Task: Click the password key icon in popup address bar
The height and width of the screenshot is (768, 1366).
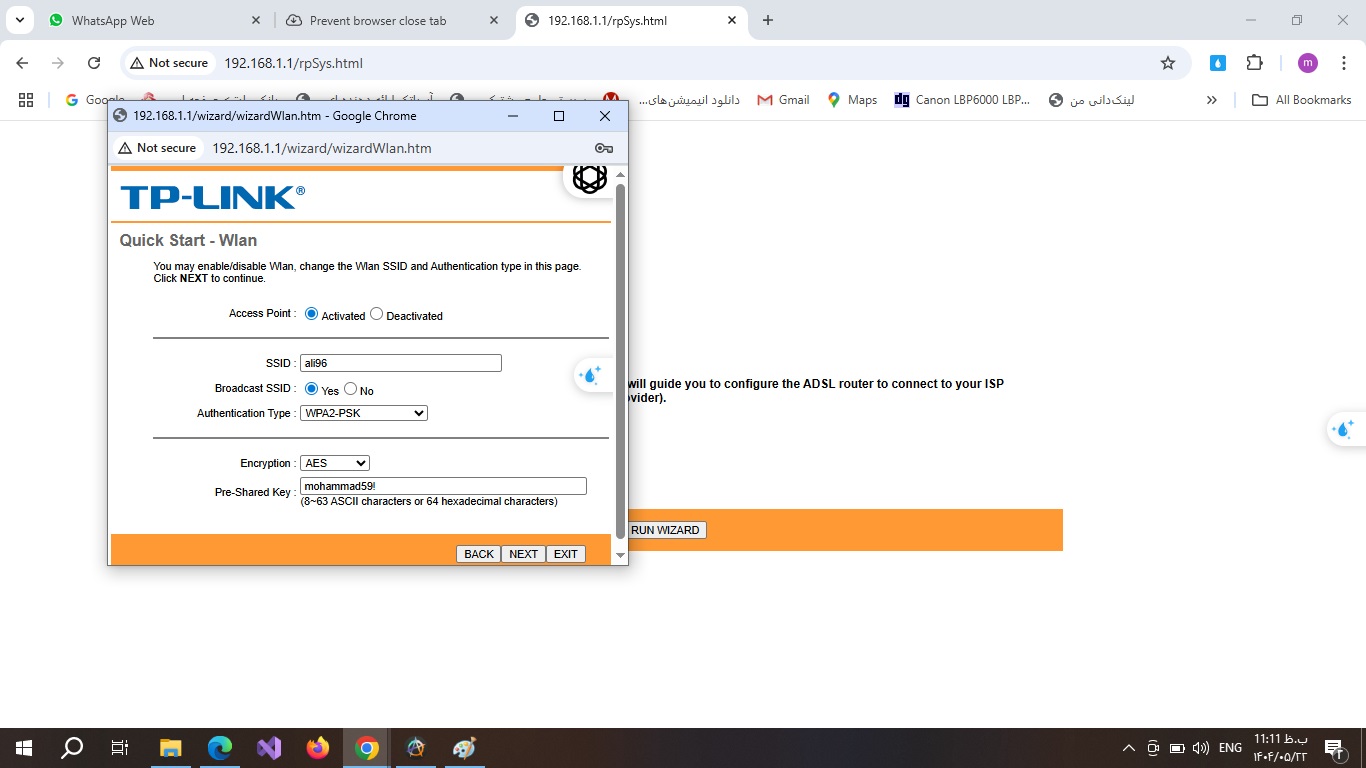Action: click(603, 148)
